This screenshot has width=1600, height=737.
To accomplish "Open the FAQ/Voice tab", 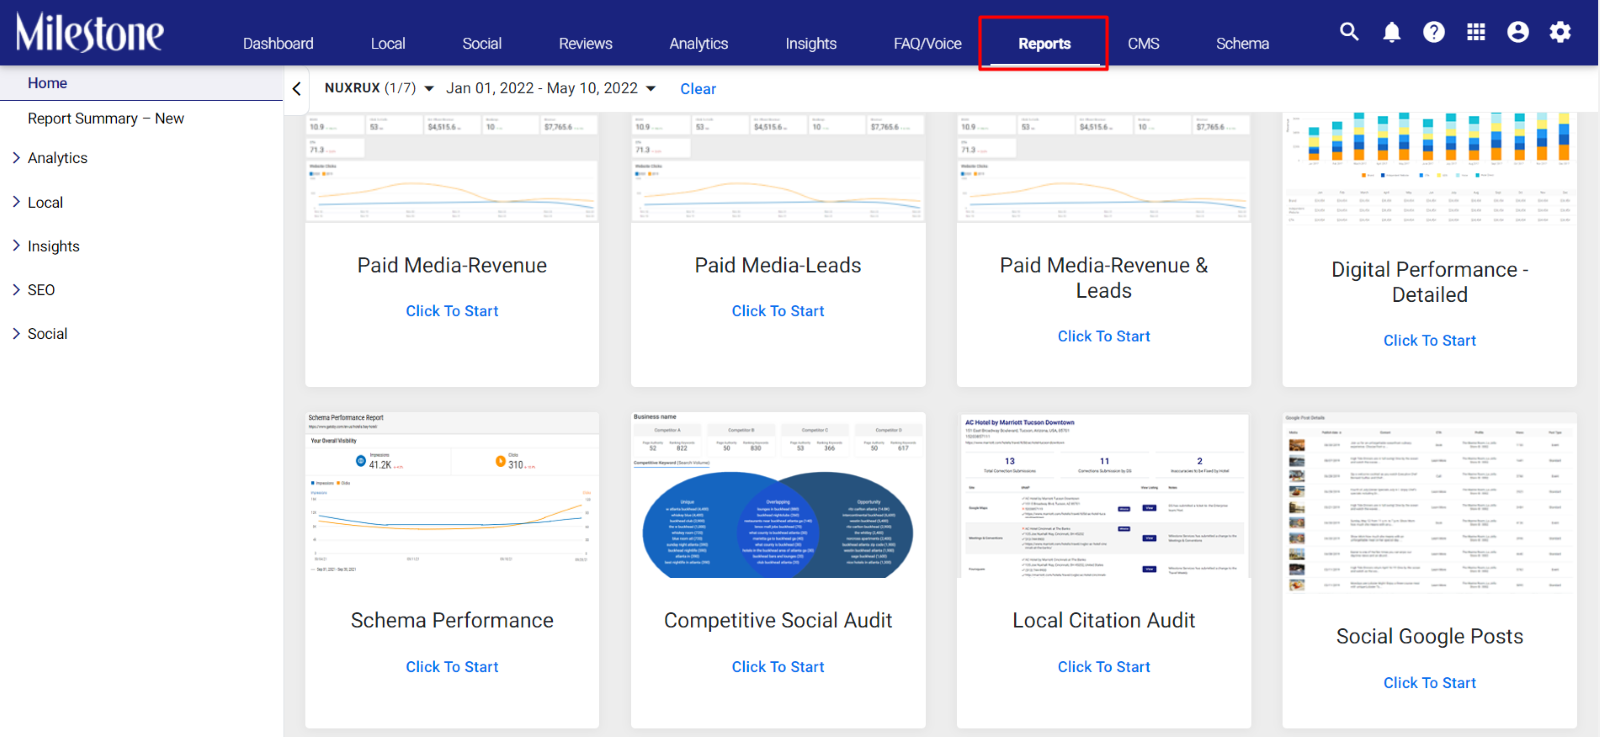I will click(x=927, y=43).
